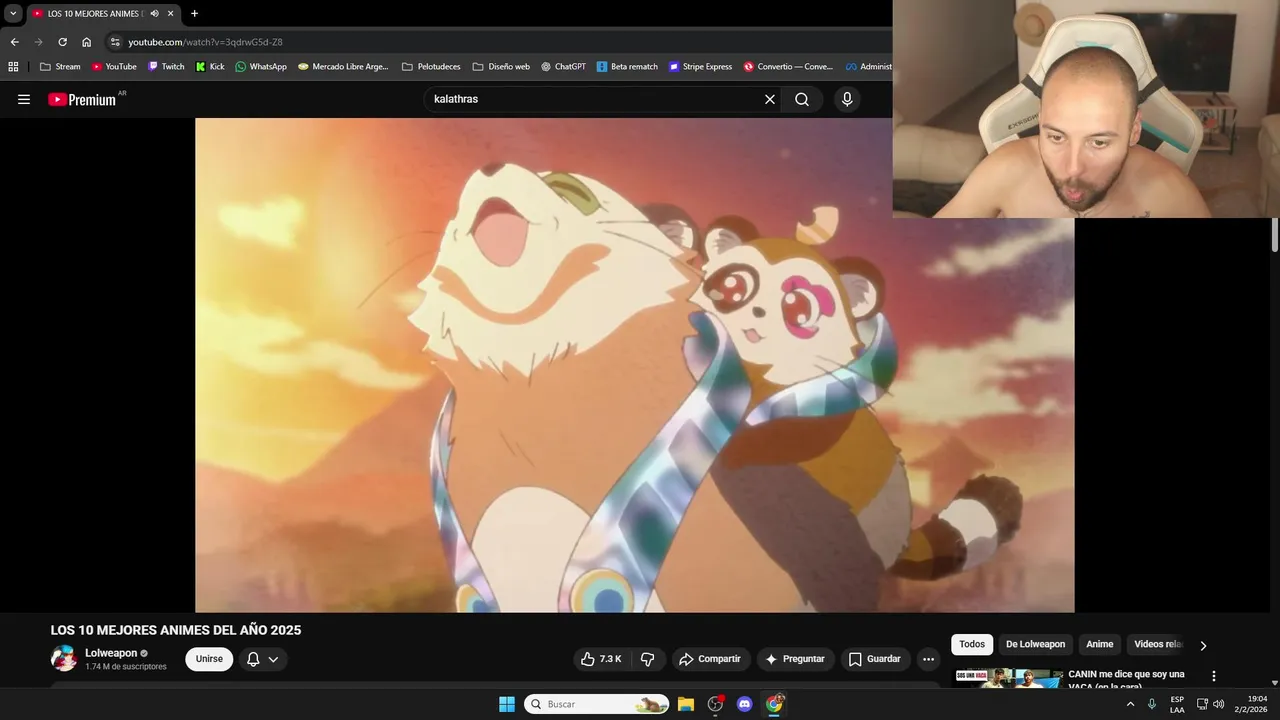The width and height of the screenshot is (1280, 720).
Task: Open the CANIN me dice video title
Action: click(1126, 679)
